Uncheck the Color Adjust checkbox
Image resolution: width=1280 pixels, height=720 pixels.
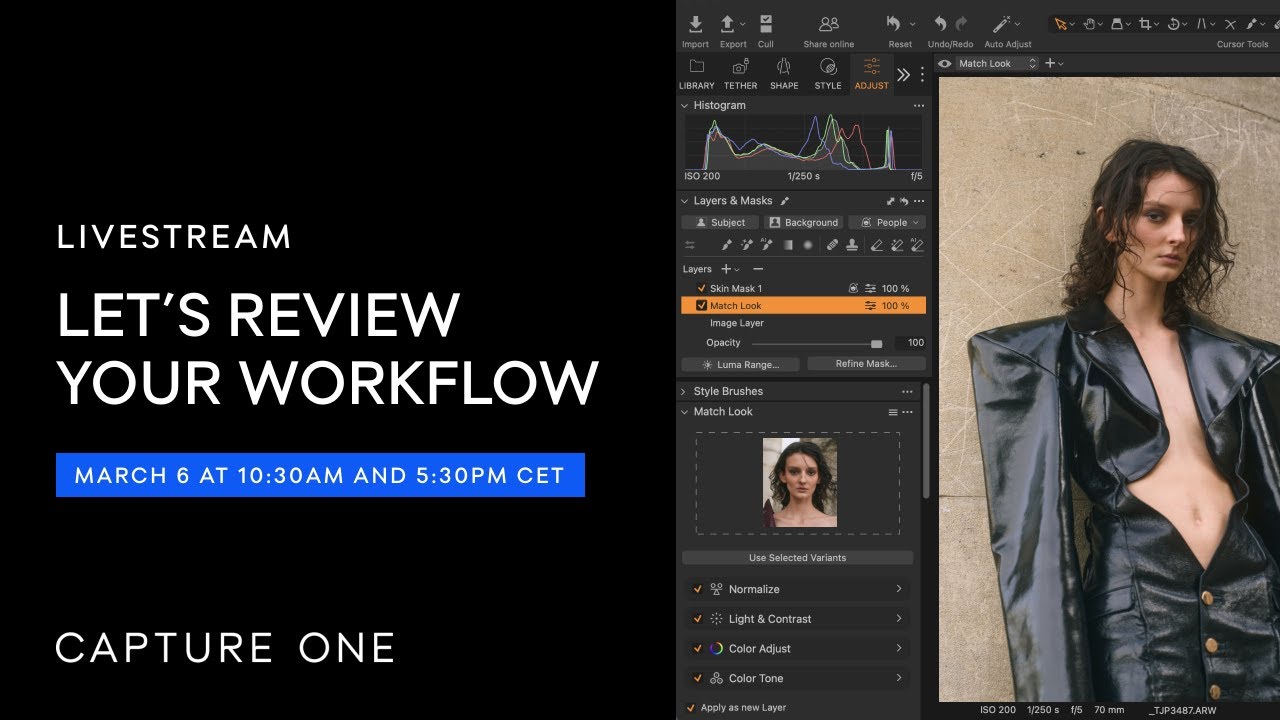pyautogui.click(x=697, y=648)
